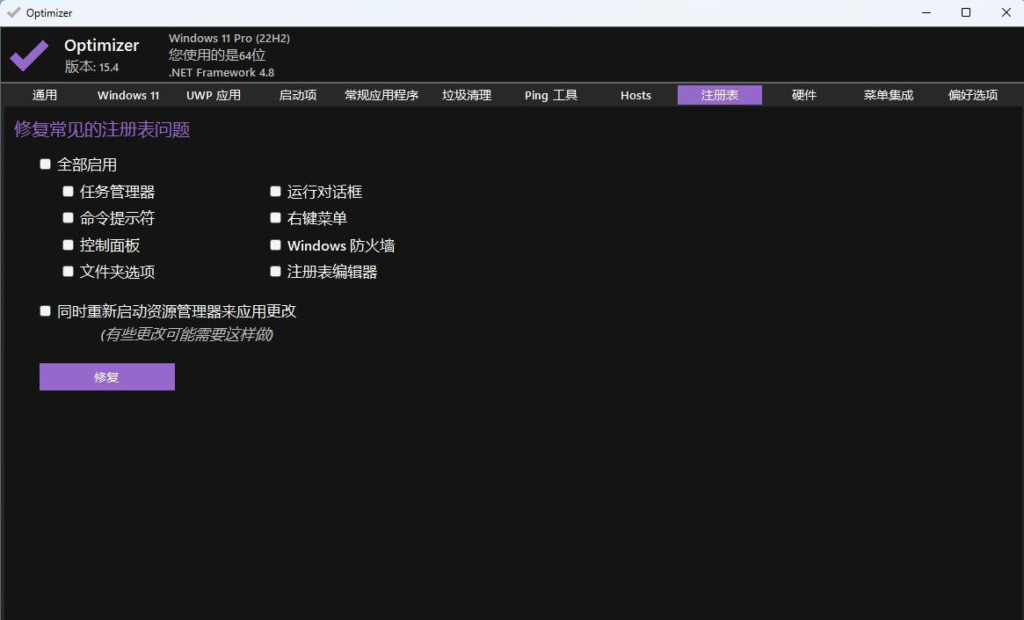Enable the 全部启用 checkbox
The image size is (1024, 620).
pos(45,163)
